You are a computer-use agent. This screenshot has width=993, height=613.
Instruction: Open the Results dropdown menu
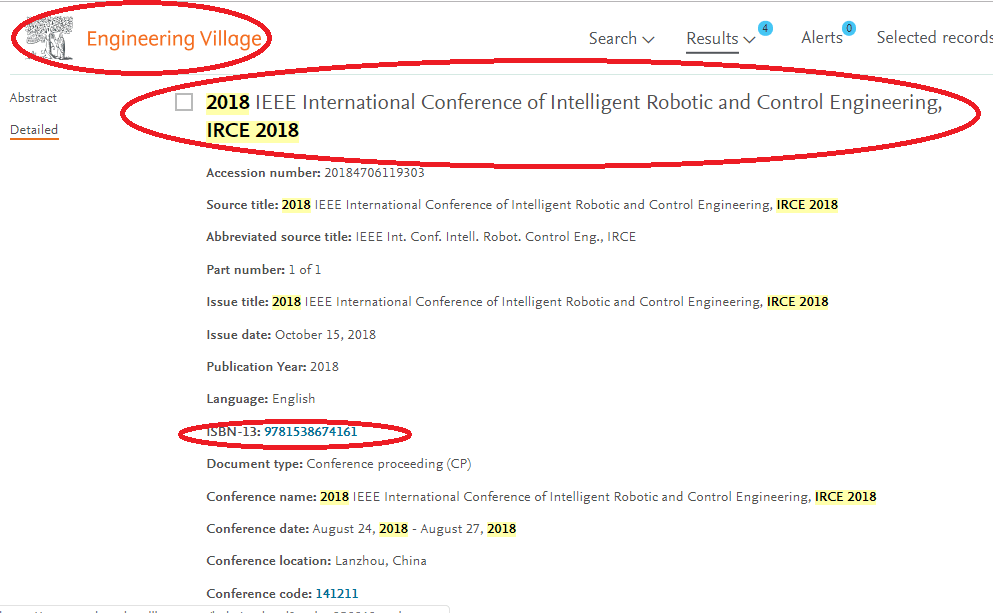coord(721,39)
